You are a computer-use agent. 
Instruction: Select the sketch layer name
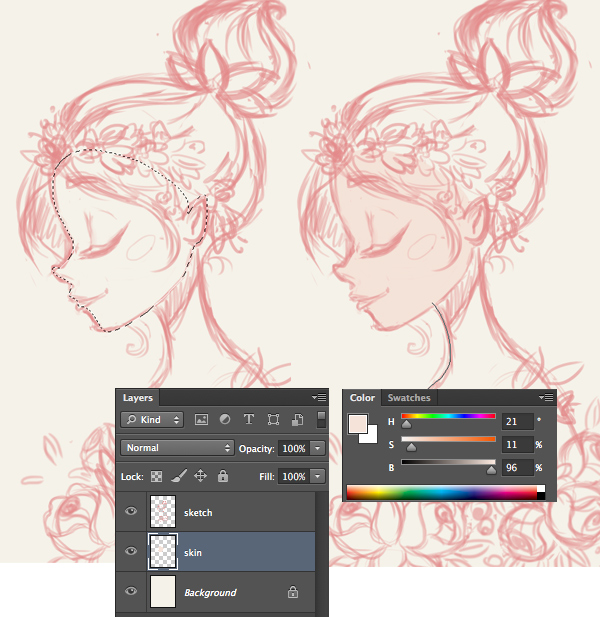click(198, 512)
